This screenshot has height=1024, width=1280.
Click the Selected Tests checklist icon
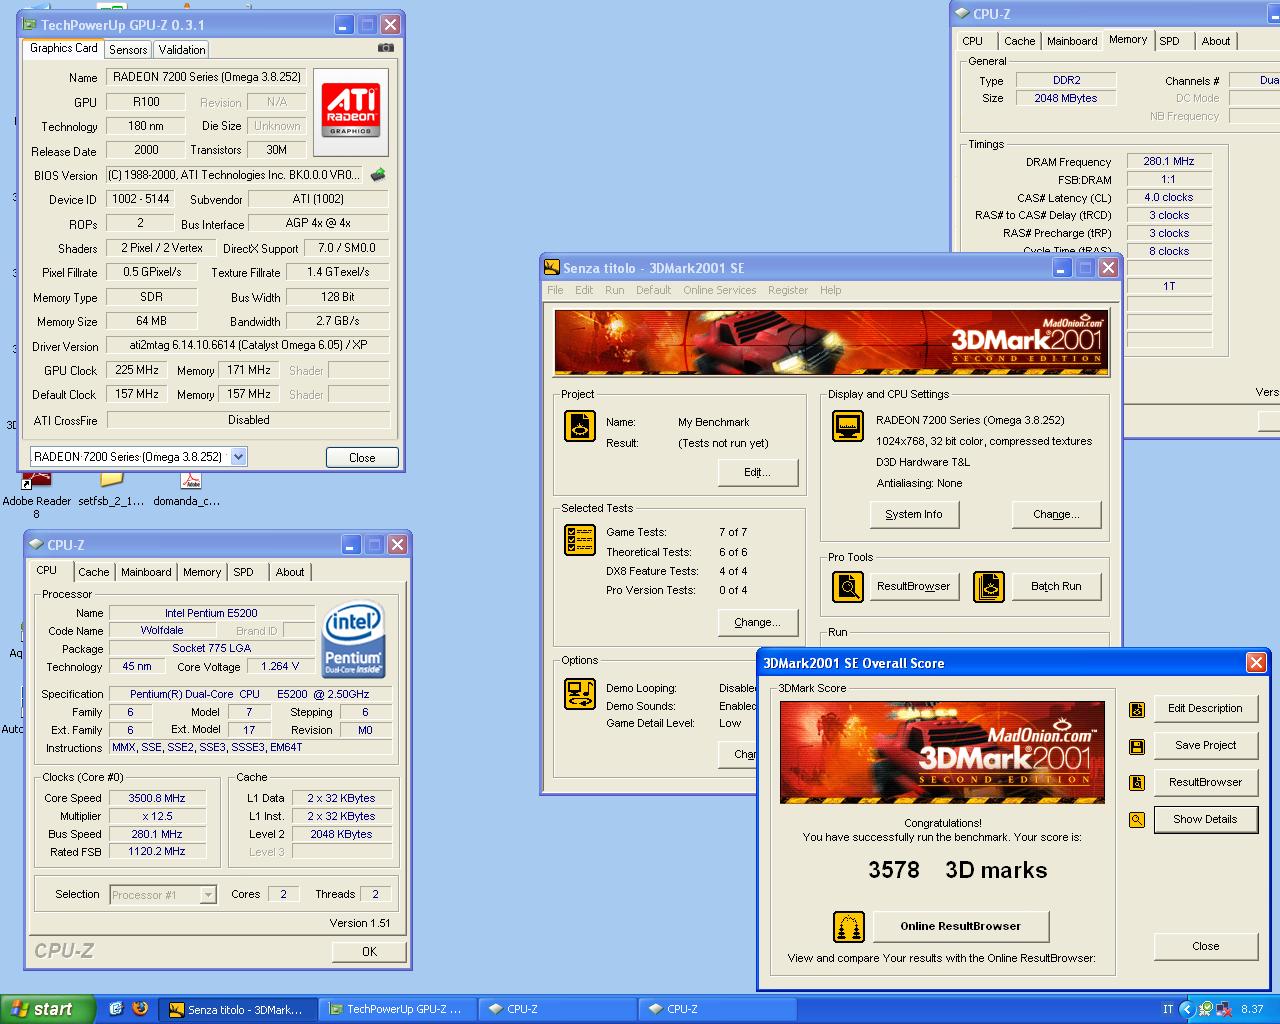tap(580, 540)
